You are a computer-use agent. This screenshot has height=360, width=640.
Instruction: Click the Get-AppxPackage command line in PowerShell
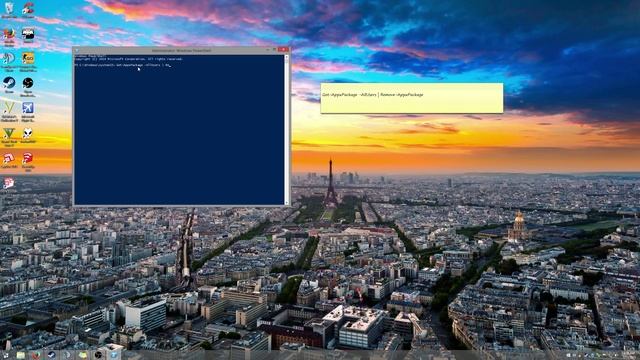(x=122, y=64)
